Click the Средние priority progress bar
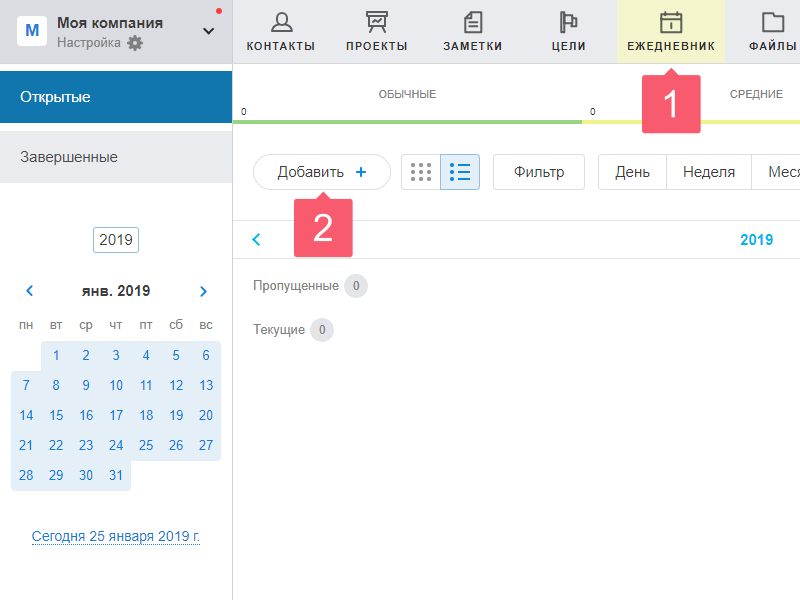 coord(691,122)
